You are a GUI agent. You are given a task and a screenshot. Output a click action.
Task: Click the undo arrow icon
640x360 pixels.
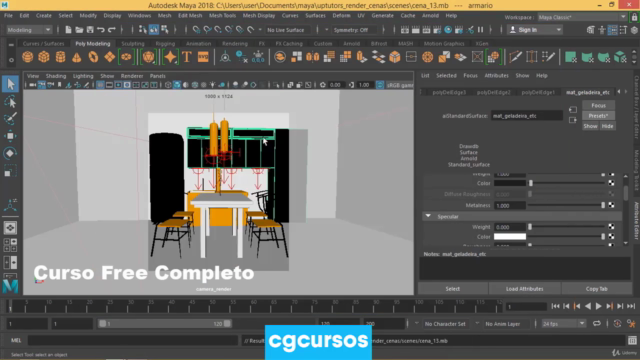[x=100, y=30]
